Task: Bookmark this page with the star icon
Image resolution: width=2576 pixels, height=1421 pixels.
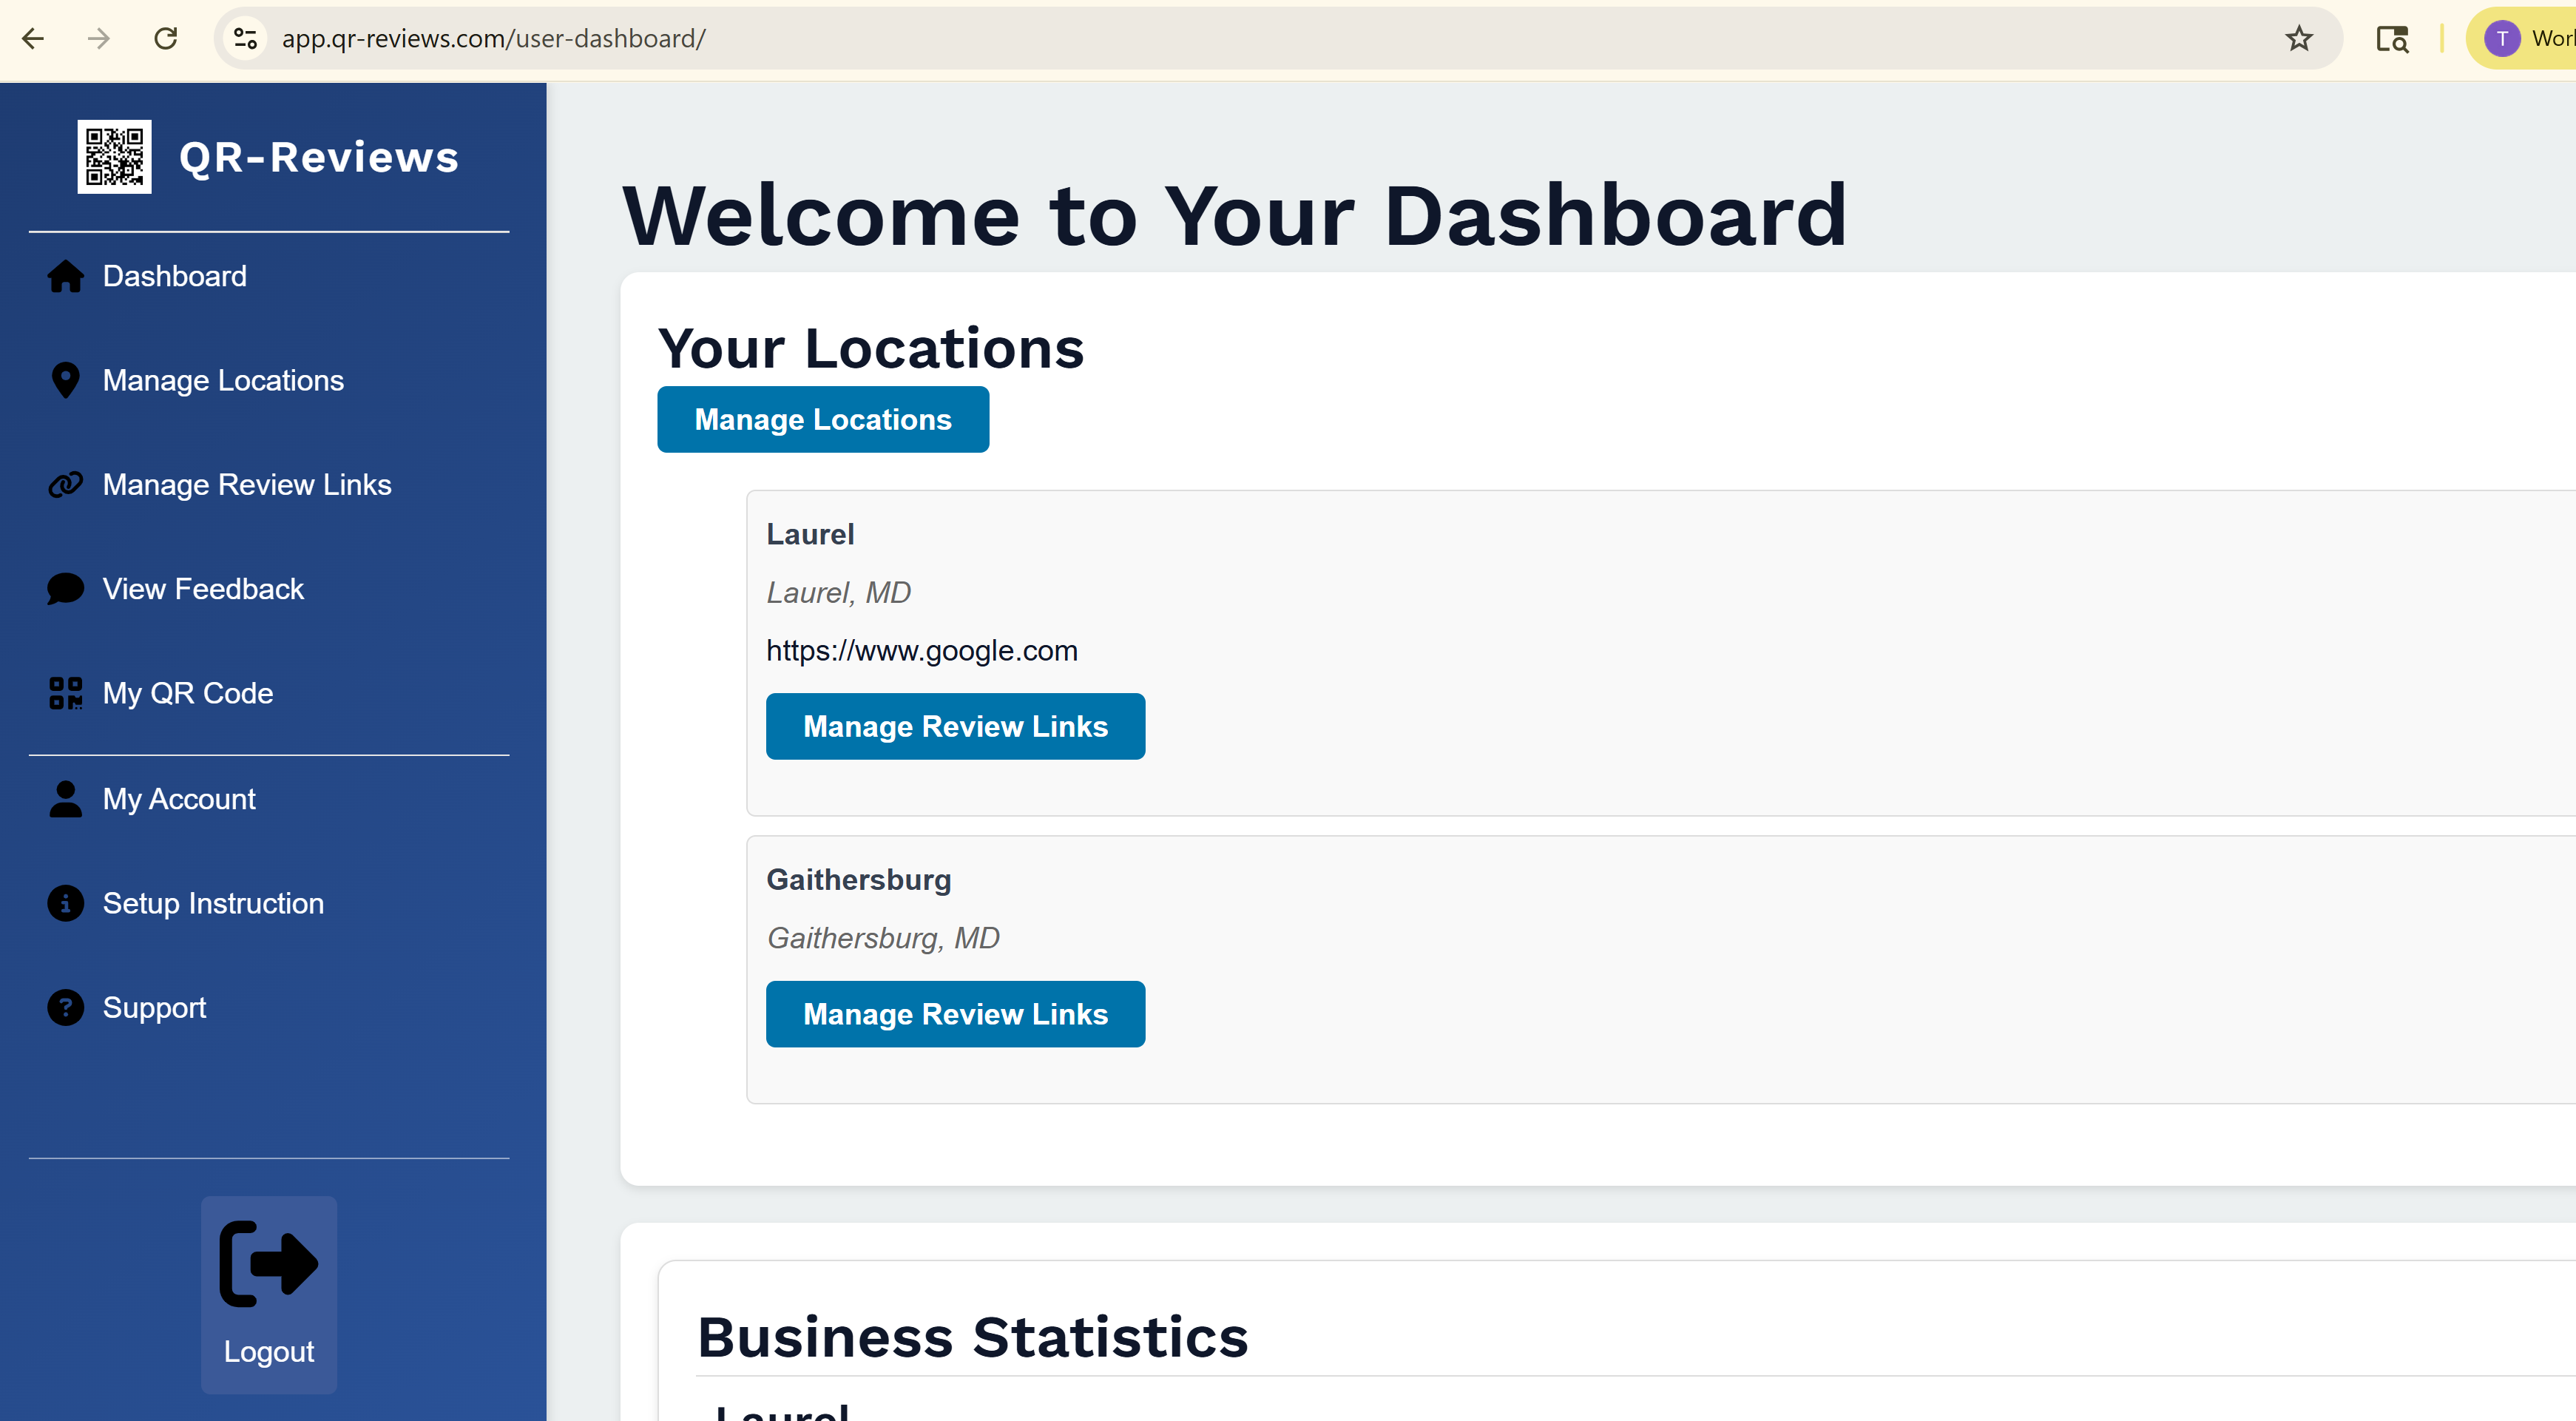Action: tap(2299, 39)
